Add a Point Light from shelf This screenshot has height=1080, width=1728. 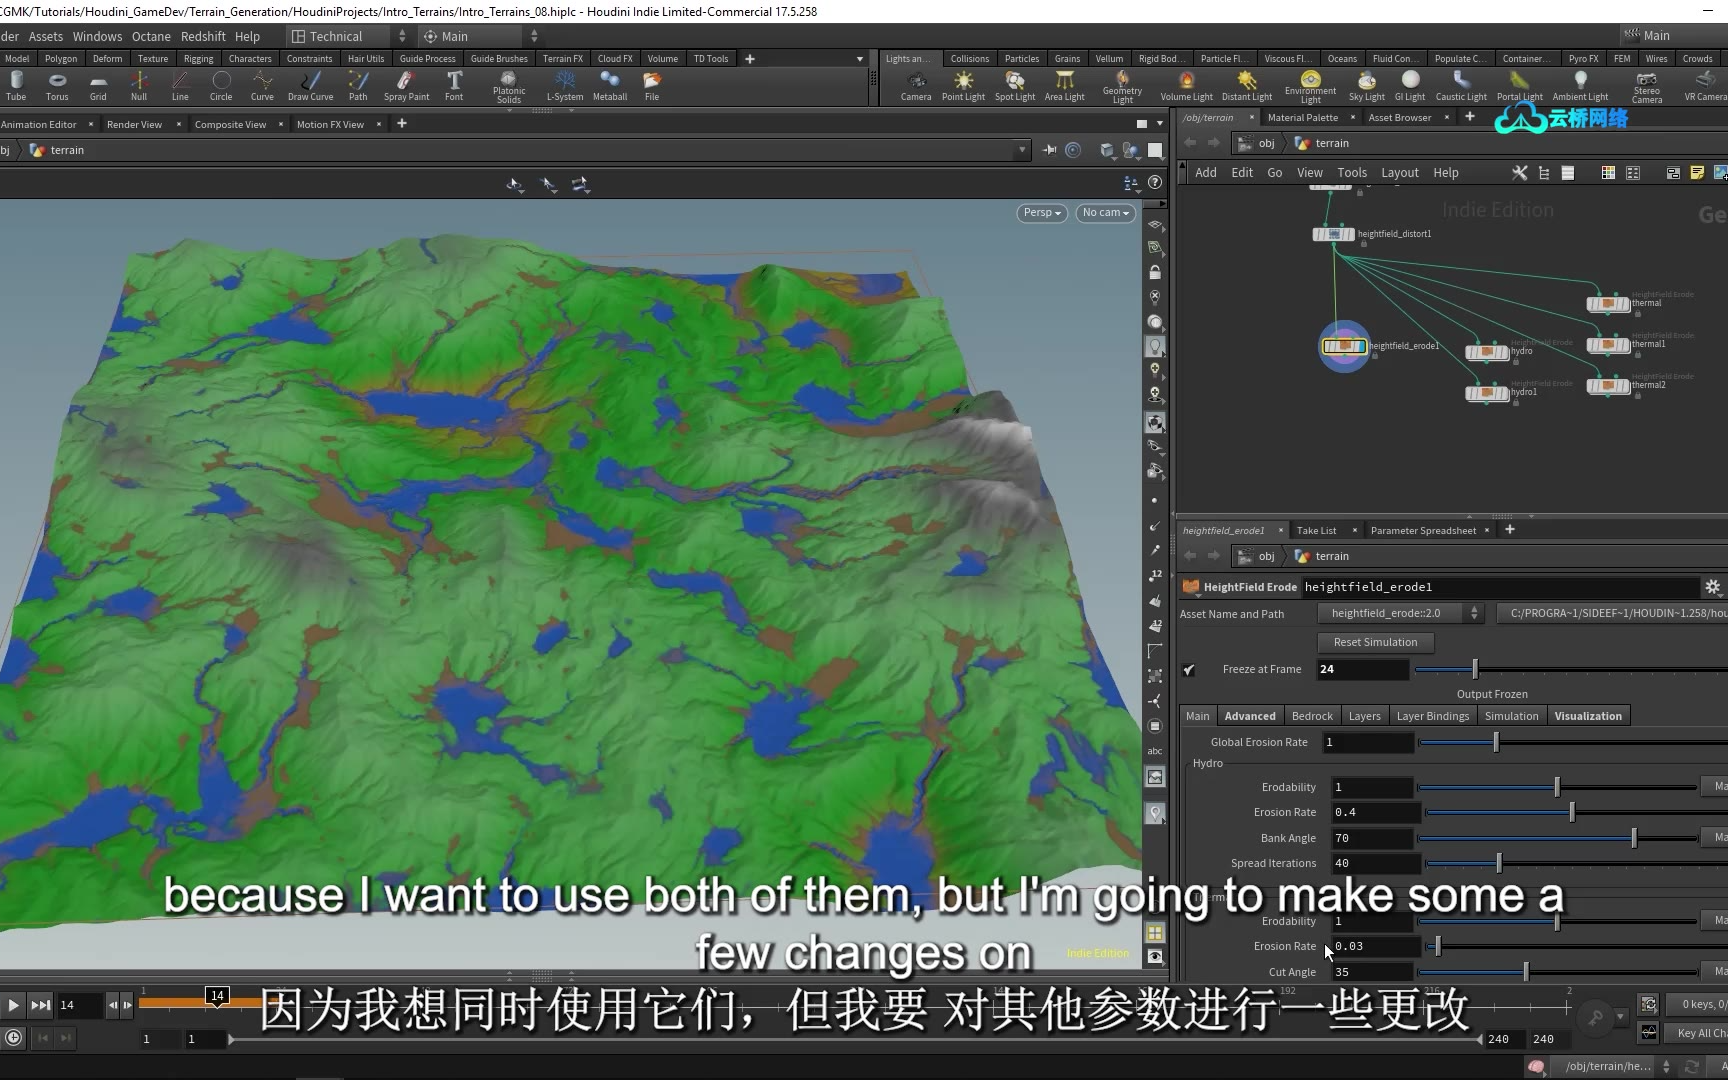coord(963,85)
